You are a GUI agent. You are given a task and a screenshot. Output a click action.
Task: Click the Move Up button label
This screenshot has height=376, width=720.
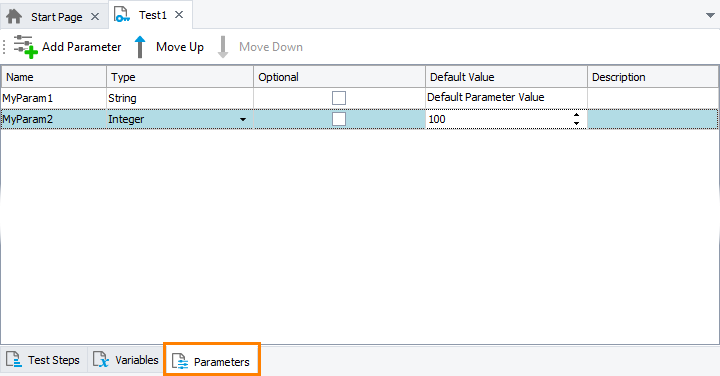[180, 47]
